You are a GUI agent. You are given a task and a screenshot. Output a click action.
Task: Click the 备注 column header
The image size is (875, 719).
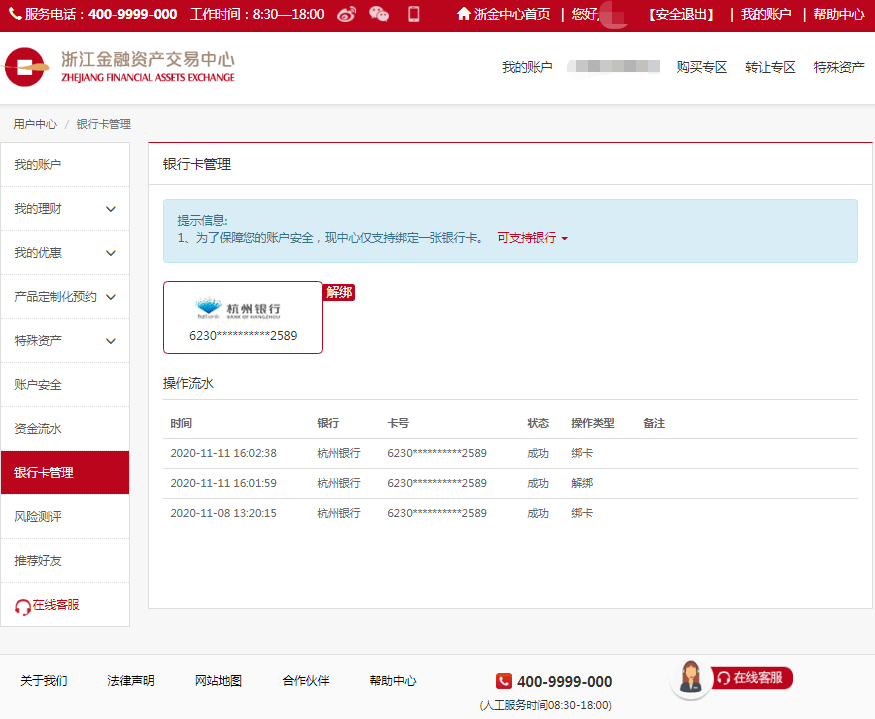[654, 423]
